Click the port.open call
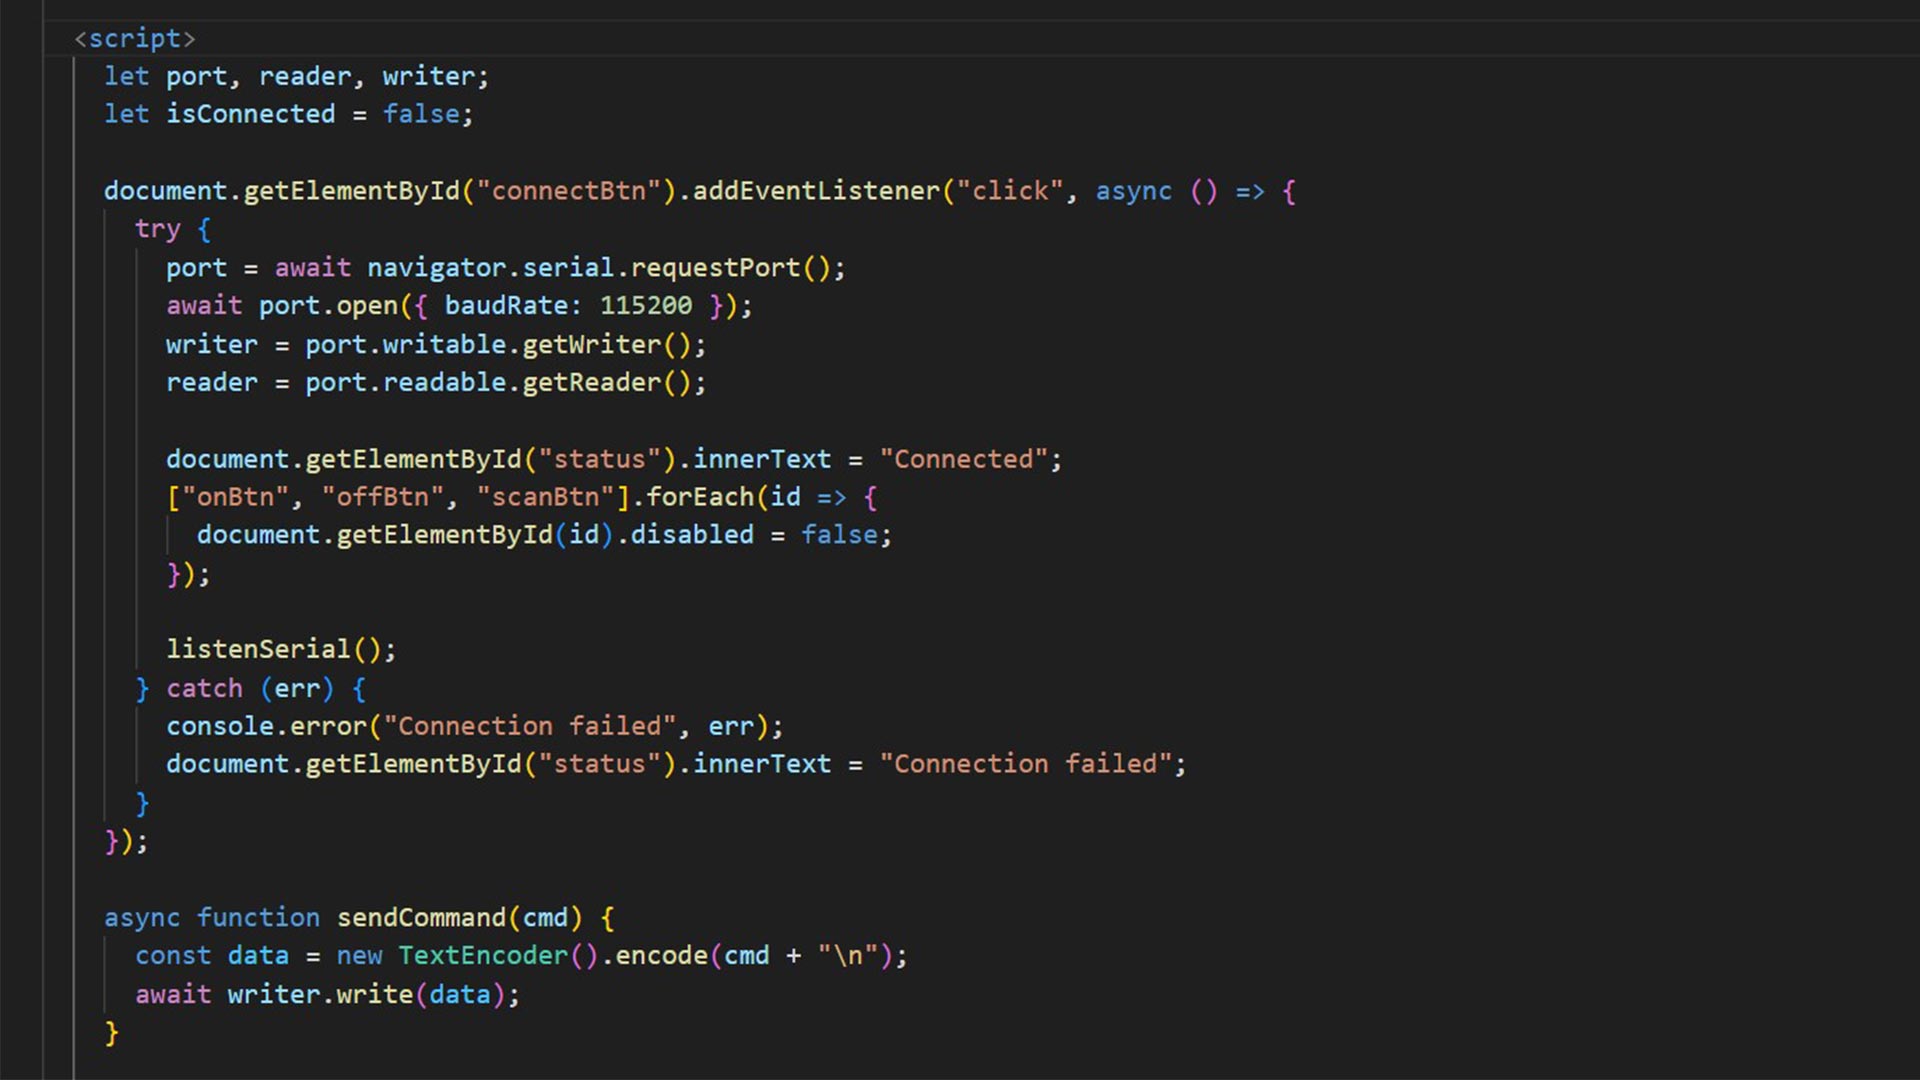This screenshot has height=1080, width=1920. coord(328,306)
